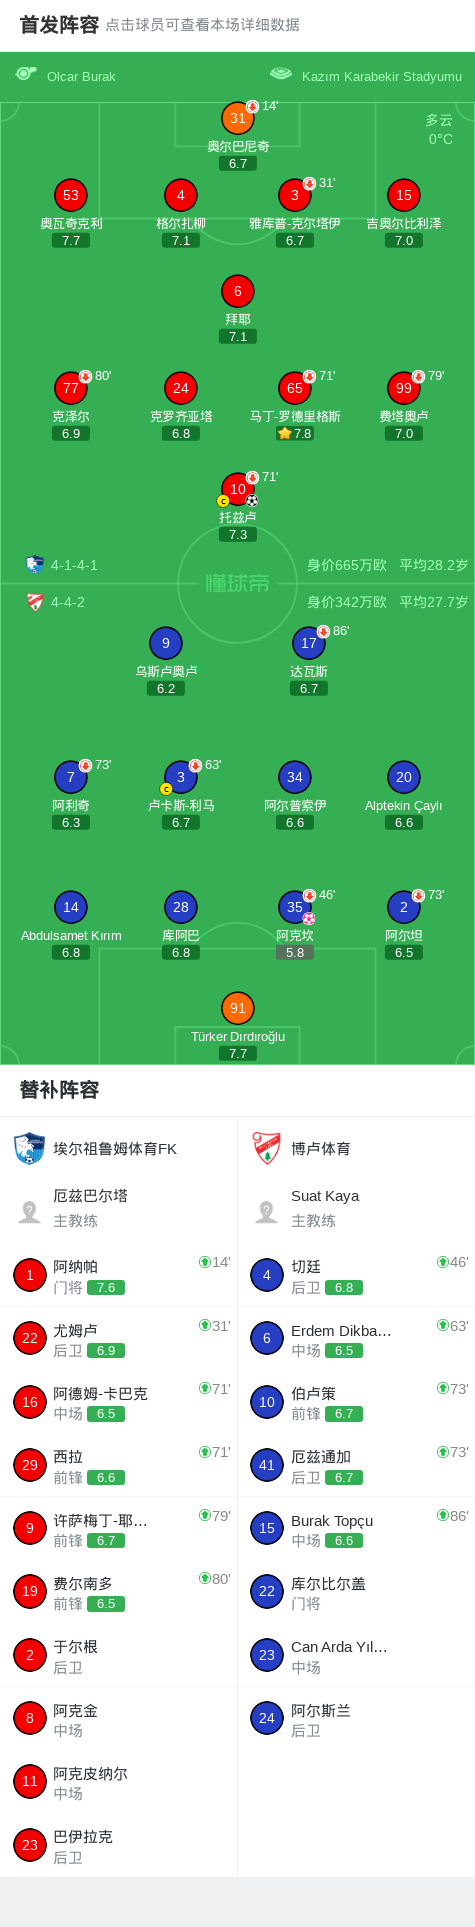Select 达瓦斯 number 17 player circle
Image resolution: width=475 pixels, height=1927 pixels.
click(x=309, y=643)
